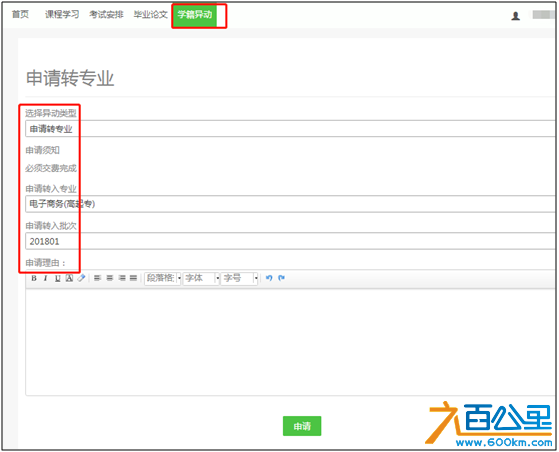Viewport: 559px width, 452px height.
Task: Click the green 申请 submit button
Action: click(x=302, y=426)
